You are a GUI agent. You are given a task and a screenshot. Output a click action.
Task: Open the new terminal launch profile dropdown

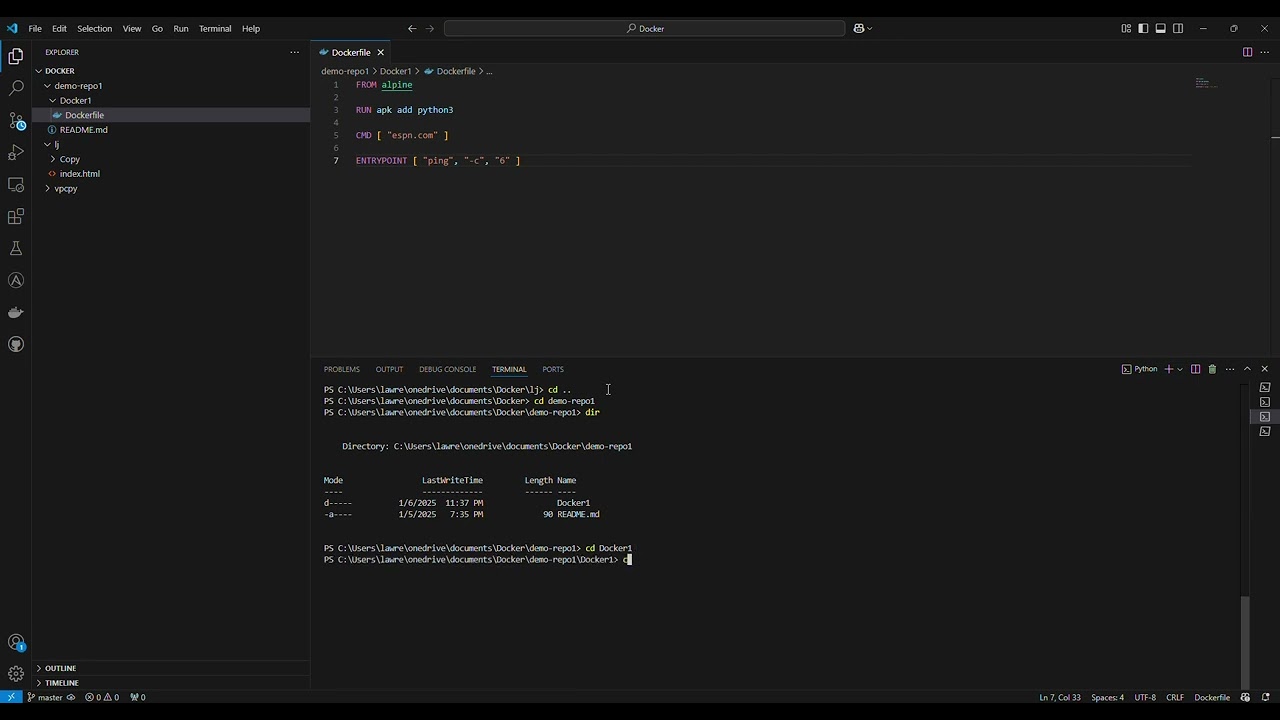tap(1180, 369)
